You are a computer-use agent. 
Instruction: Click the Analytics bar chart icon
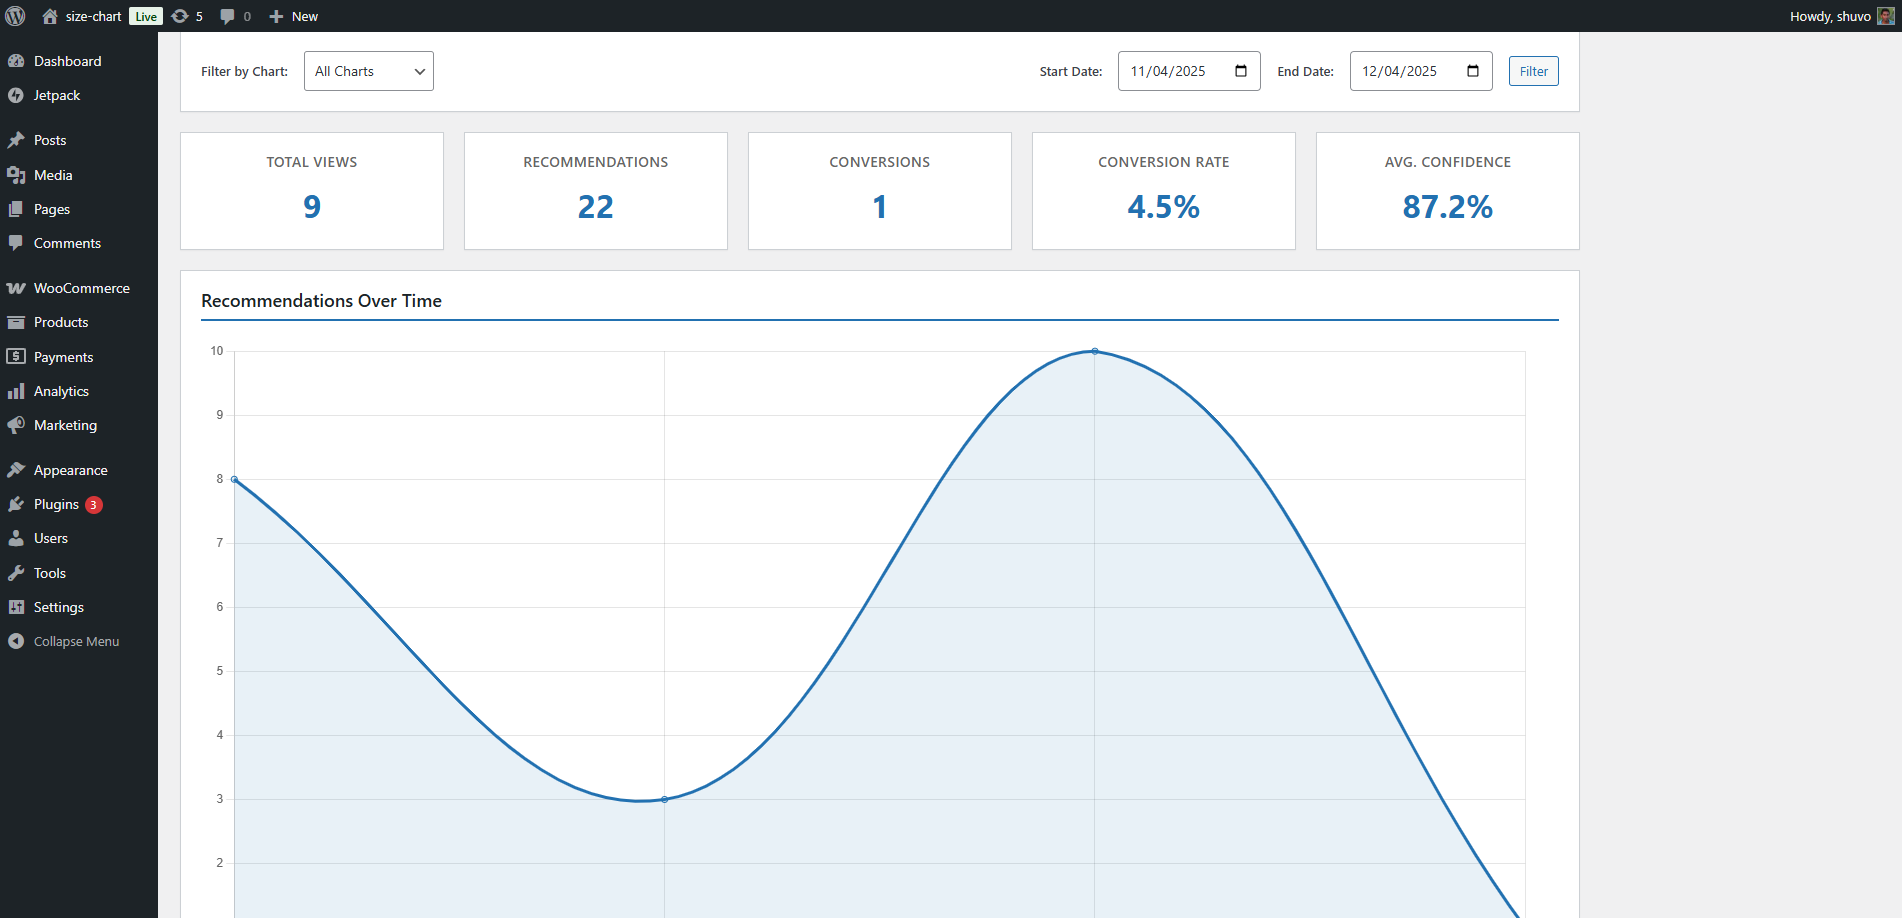(x=16, y=391)
